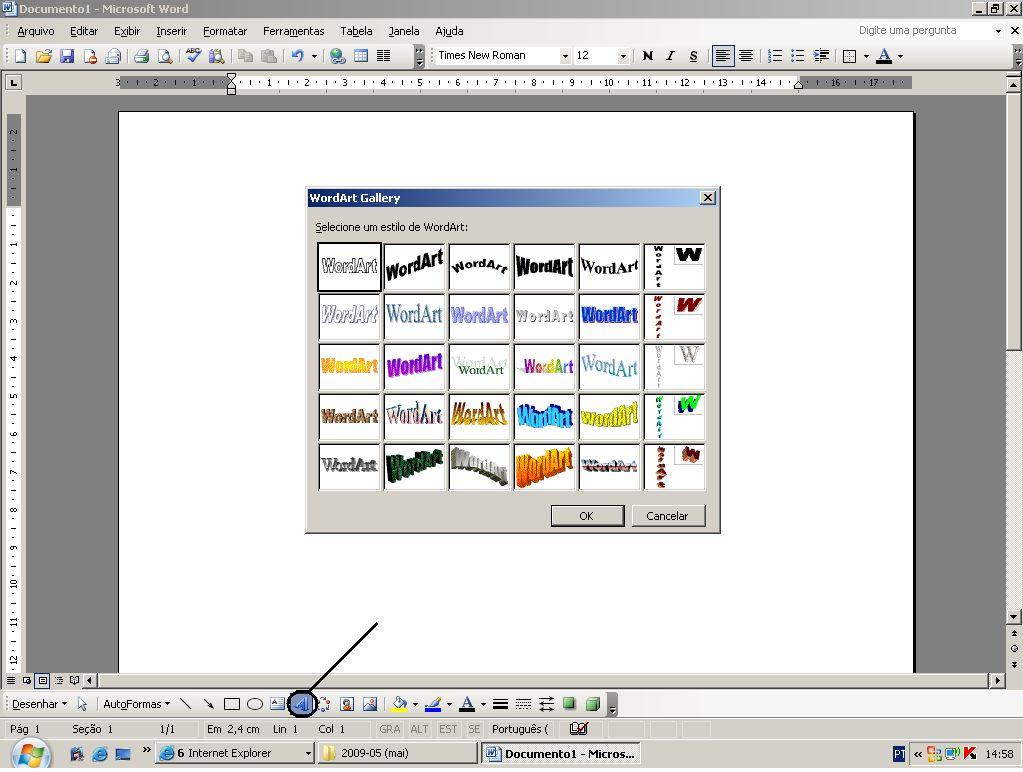Create a new blank document

[x=20, y=56]
